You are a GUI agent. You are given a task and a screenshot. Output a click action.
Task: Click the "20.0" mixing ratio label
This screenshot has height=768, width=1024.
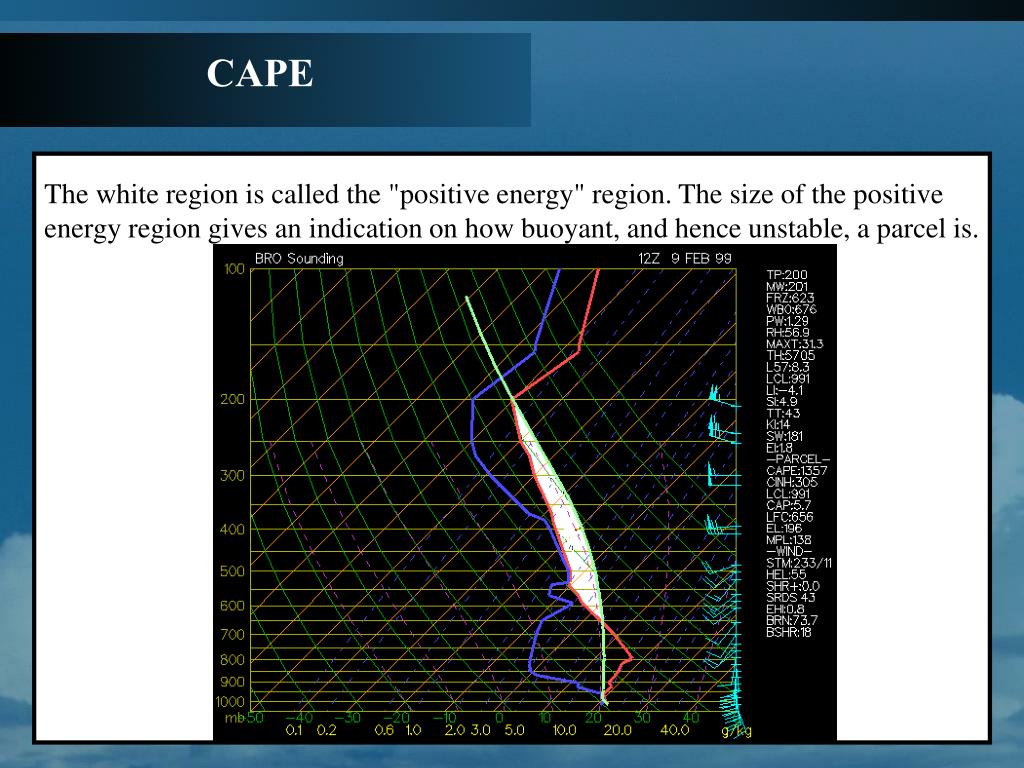[618, 730]
